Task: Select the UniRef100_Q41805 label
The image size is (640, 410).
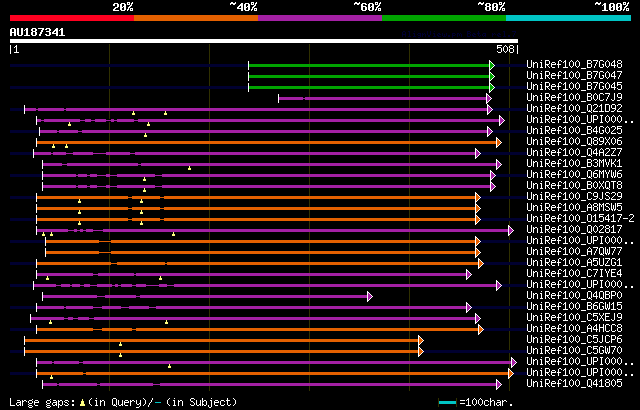Action: (574, 384)
